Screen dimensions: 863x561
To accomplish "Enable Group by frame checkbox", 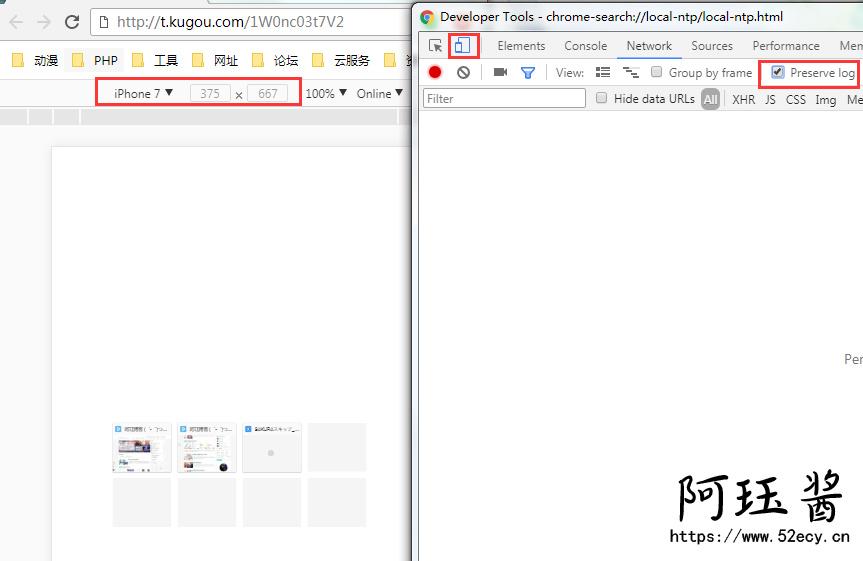I will [657, 72].
